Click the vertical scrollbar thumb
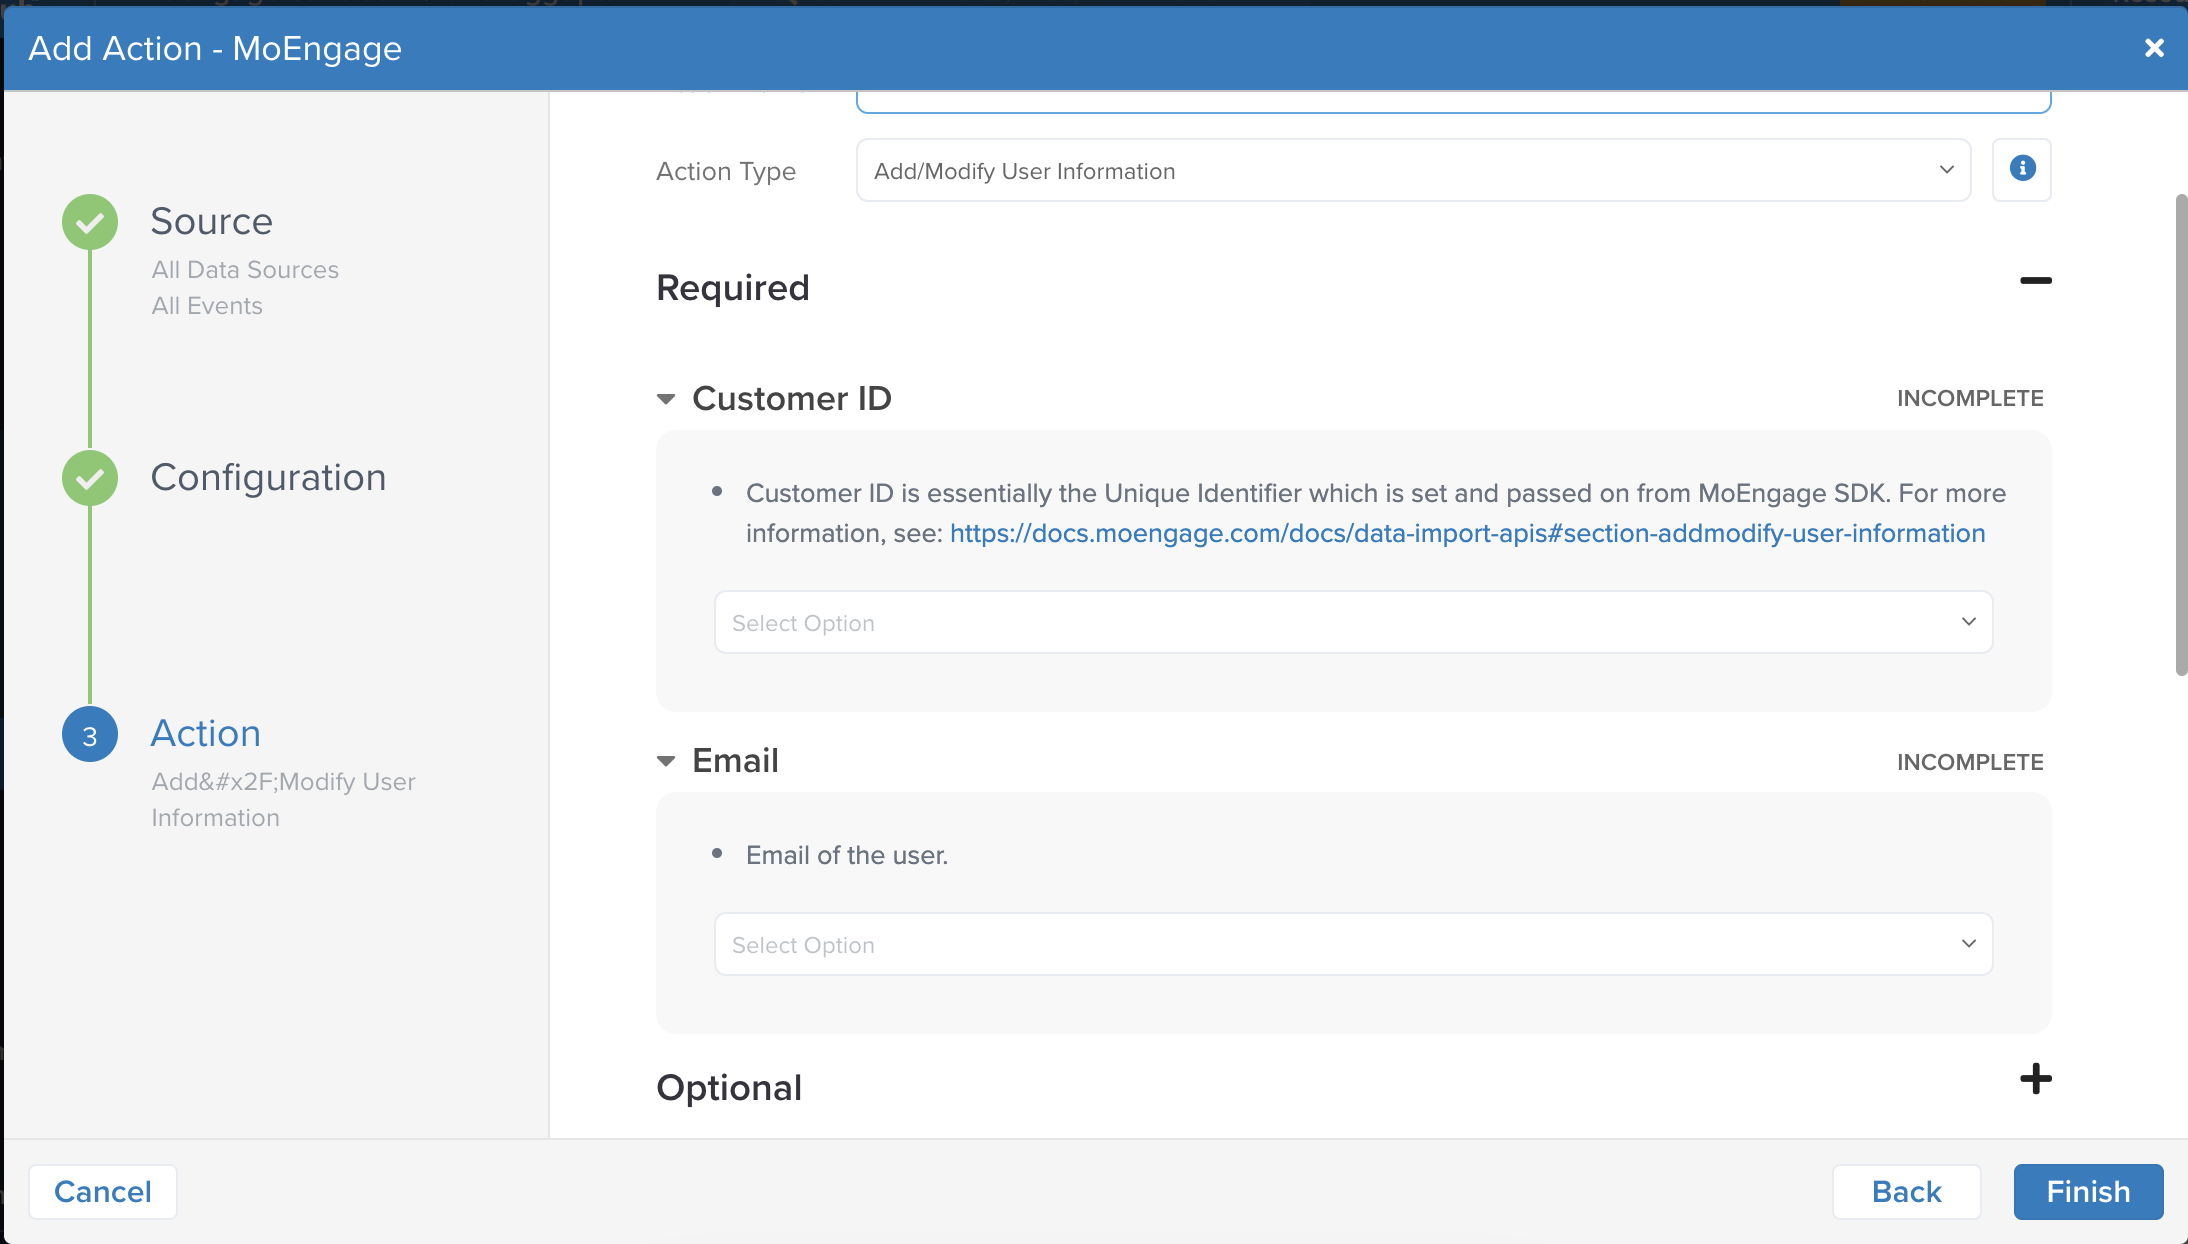Screen dimensions: 2188x1244 point(2181,435)
